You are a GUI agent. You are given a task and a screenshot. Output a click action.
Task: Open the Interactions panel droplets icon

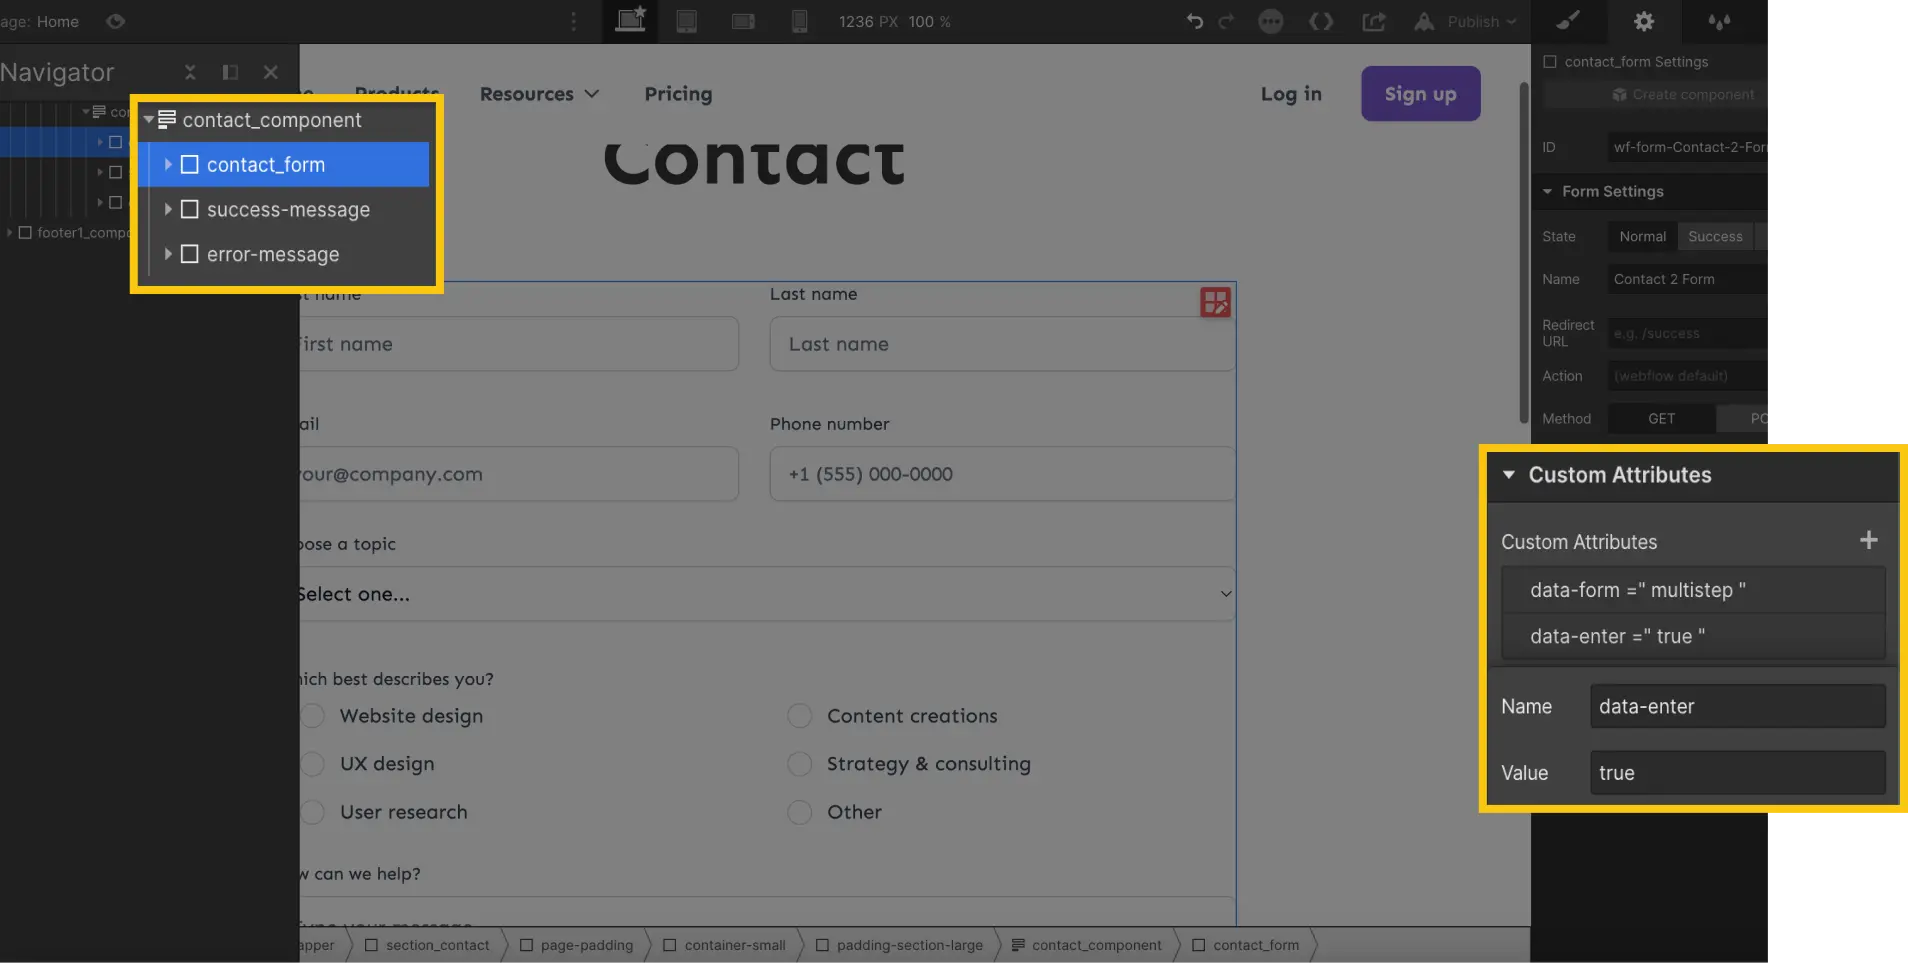pyautogui.click(x=1719, y=21)
